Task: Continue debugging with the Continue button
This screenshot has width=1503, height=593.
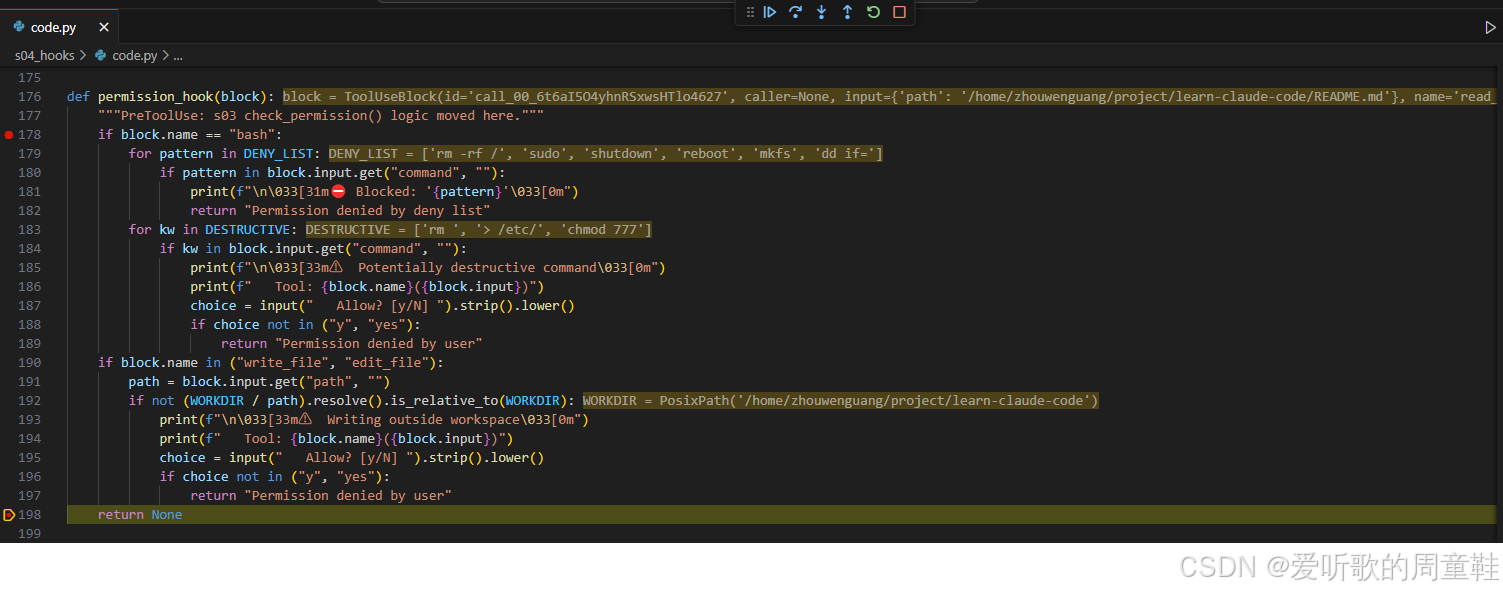Action: point(770,12)
